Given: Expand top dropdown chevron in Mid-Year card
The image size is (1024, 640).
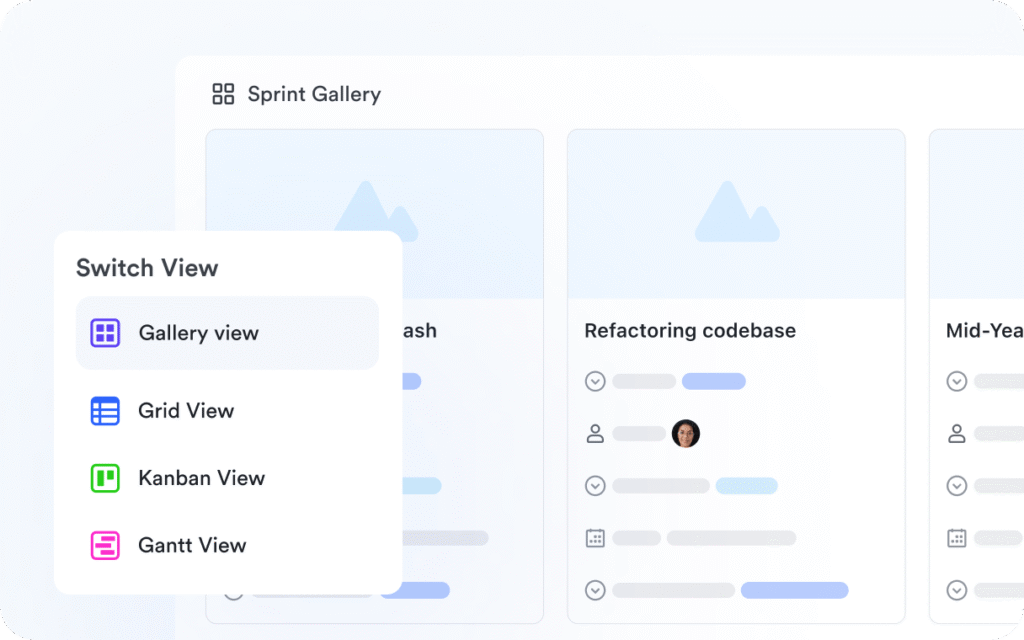Looking at the screenshot, I should (957, 381).
